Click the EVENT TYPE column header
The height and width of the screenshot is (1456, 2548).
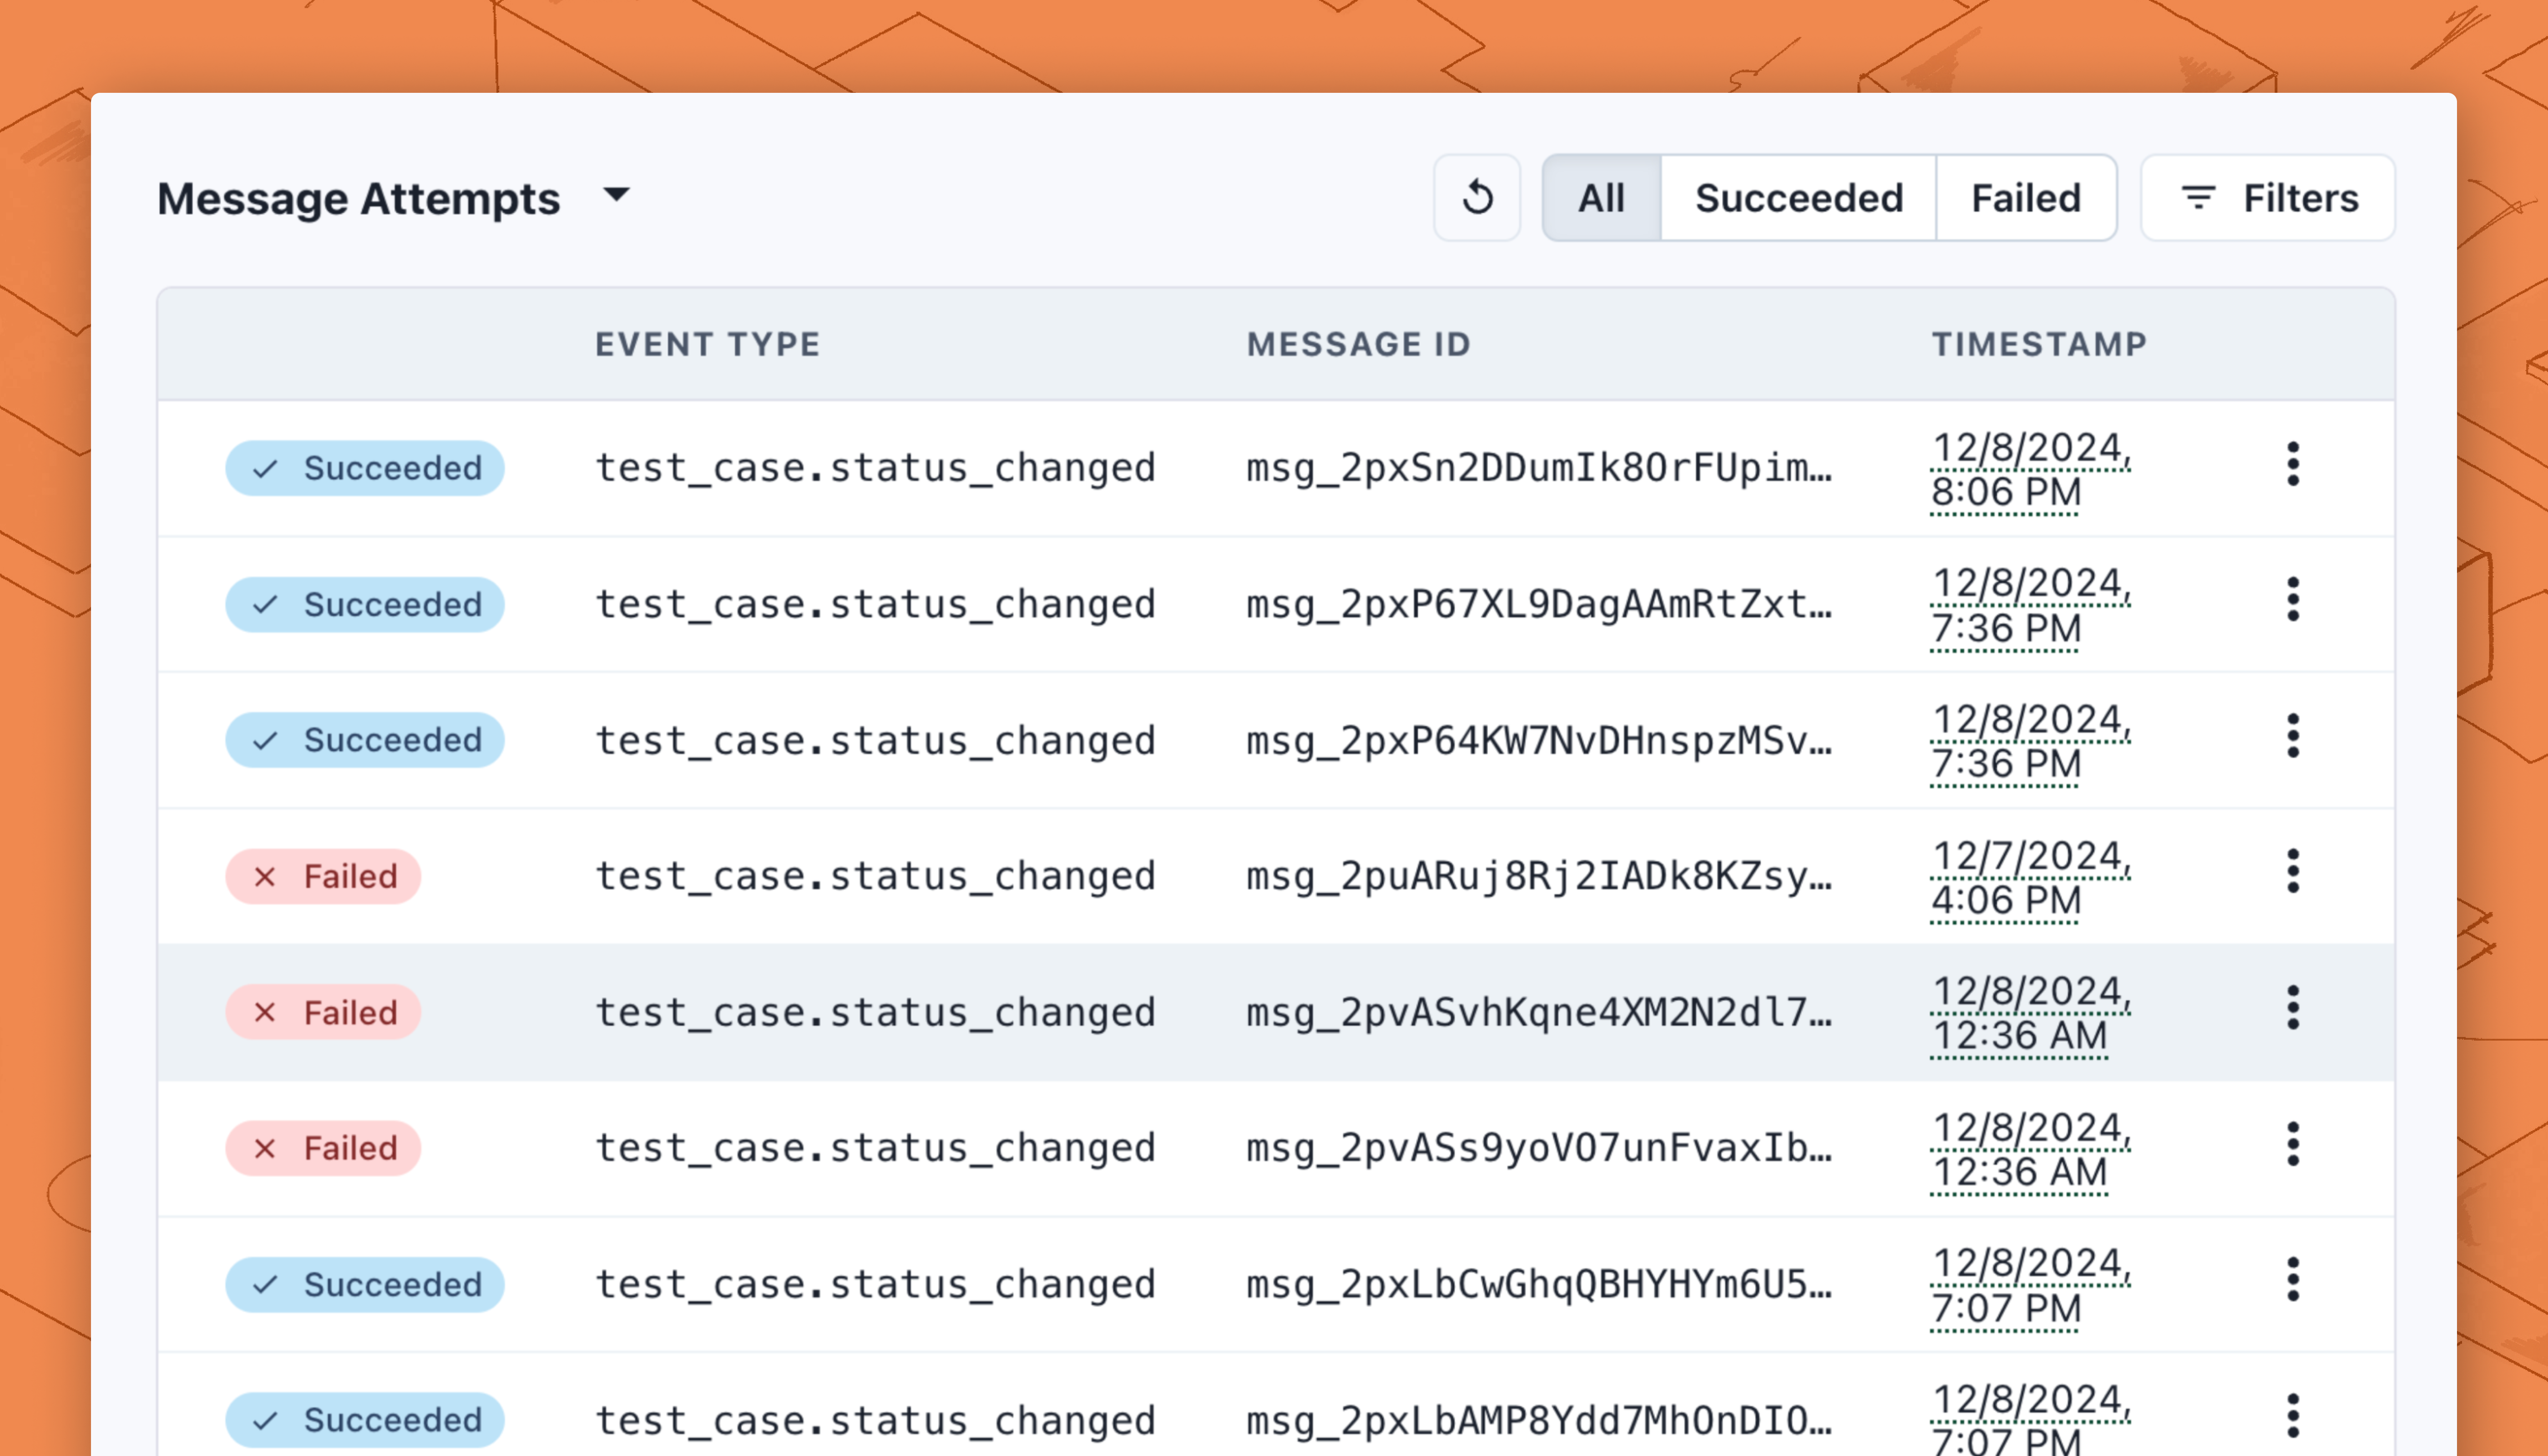(707, 344)
